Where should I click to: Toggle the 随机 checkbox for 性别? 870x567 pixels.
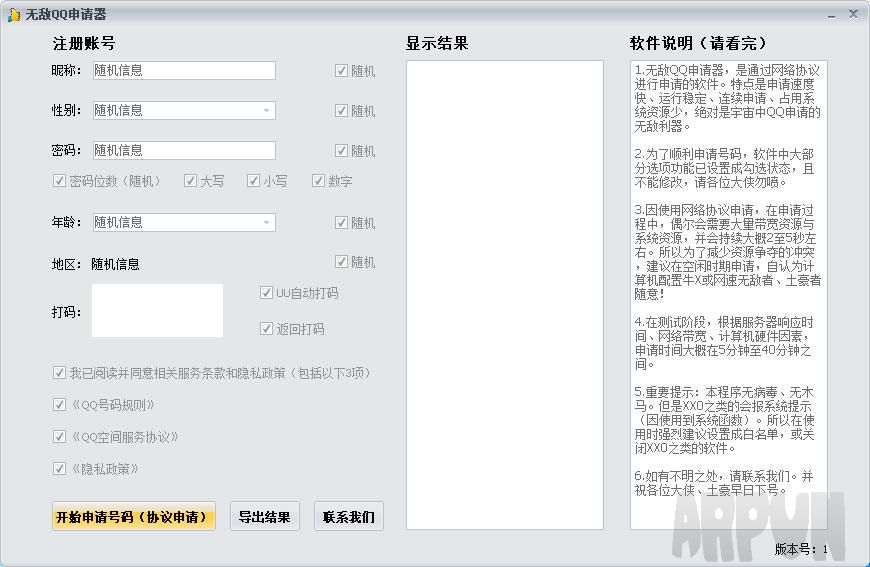(341, 110)
